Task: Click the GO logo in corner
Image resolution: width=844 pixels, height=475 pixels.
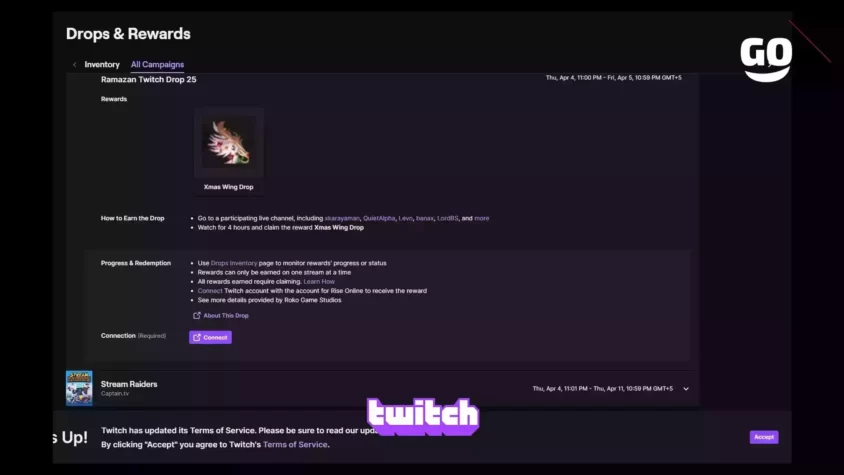Action: click(x=766, y=59)
